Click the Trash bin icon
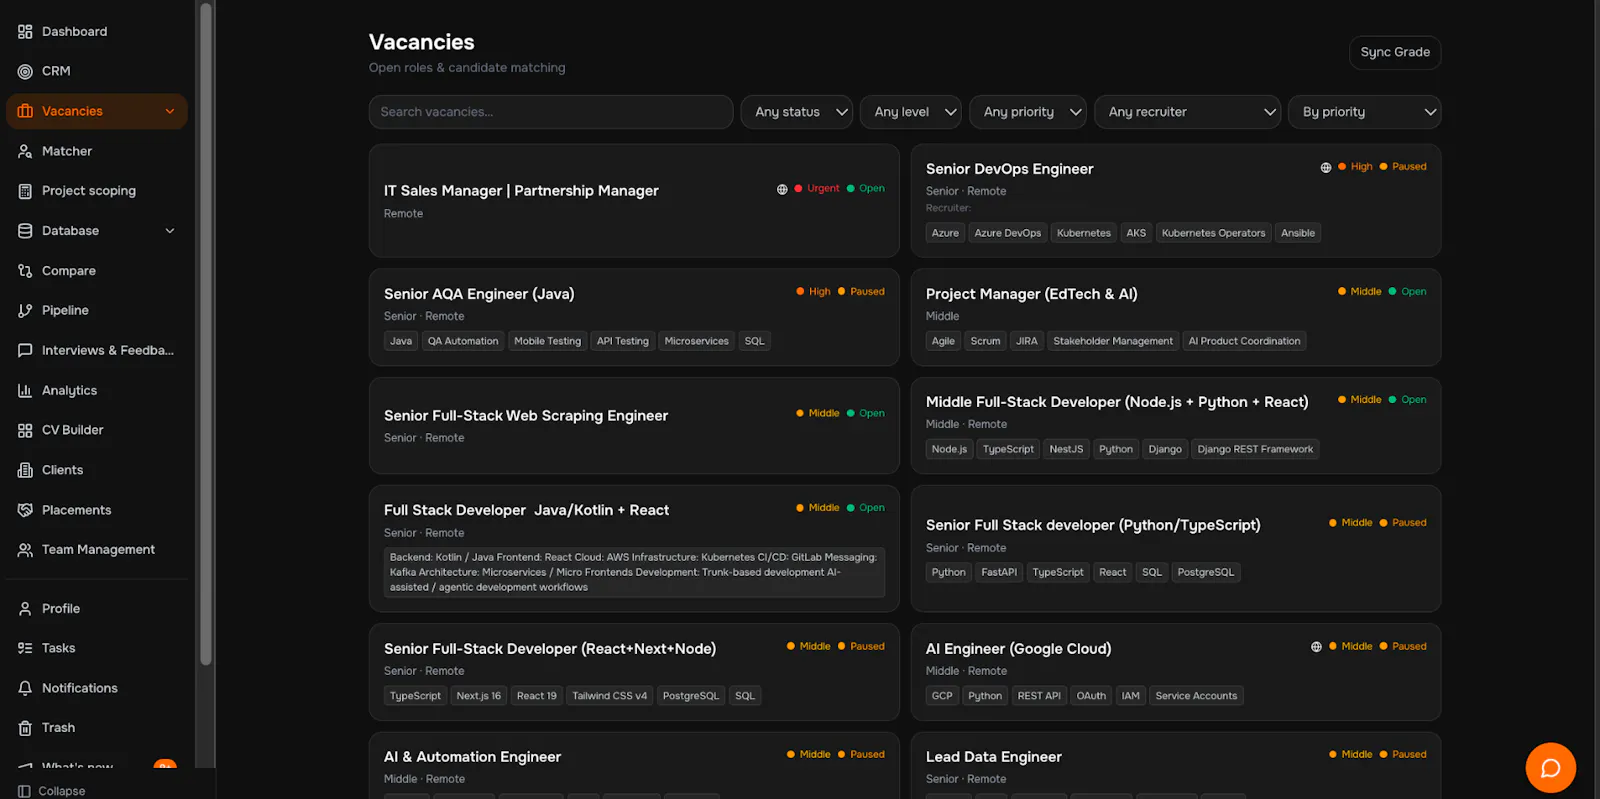1600x799 pixels. pyautogui.click(x=25, y=728)
